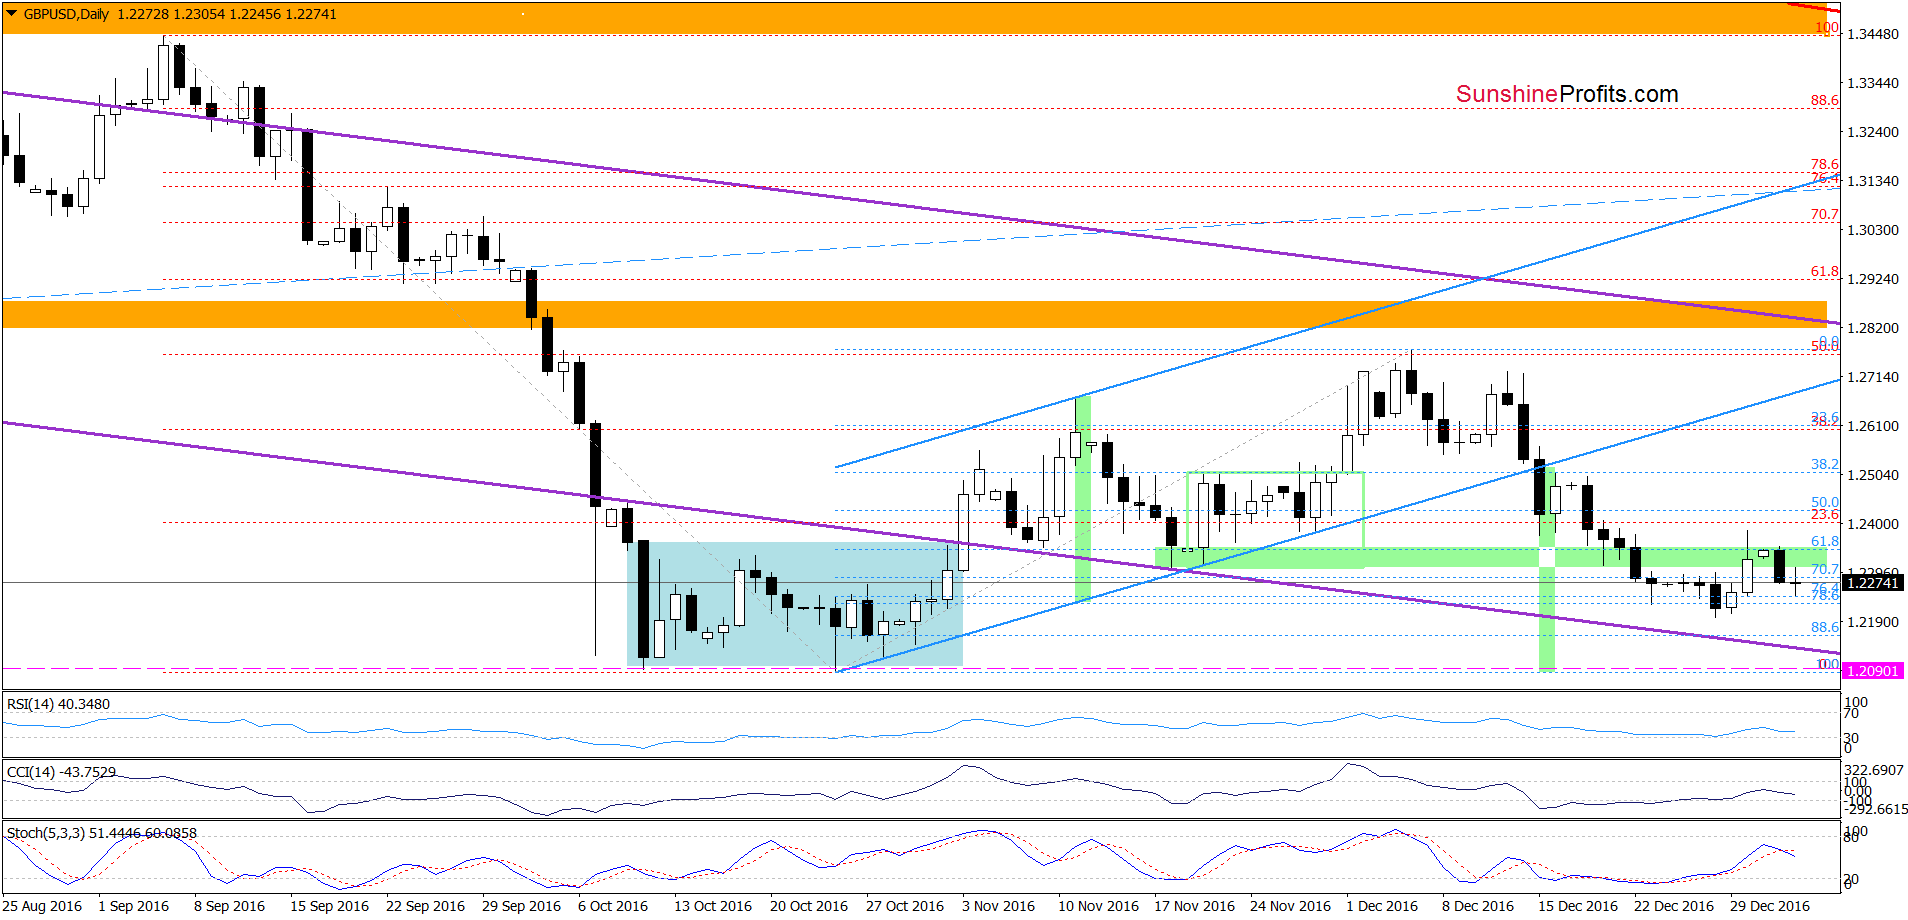This screenshot has height=920, width=1908.
Task: Select the orange resistance zone near 1.28200
Action: (914, 314)
